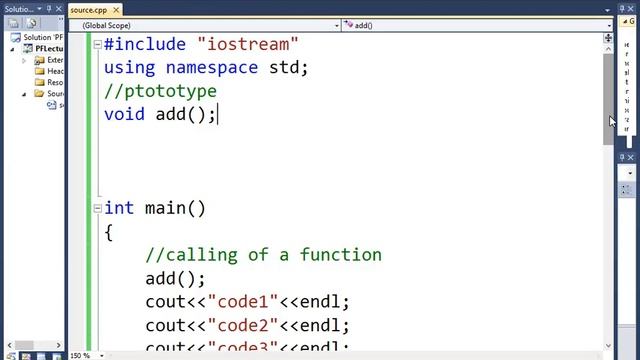The height and width of the screenshot is (360, 640).
Task: Click the editor split window handle icon
Action: (608, 38)
